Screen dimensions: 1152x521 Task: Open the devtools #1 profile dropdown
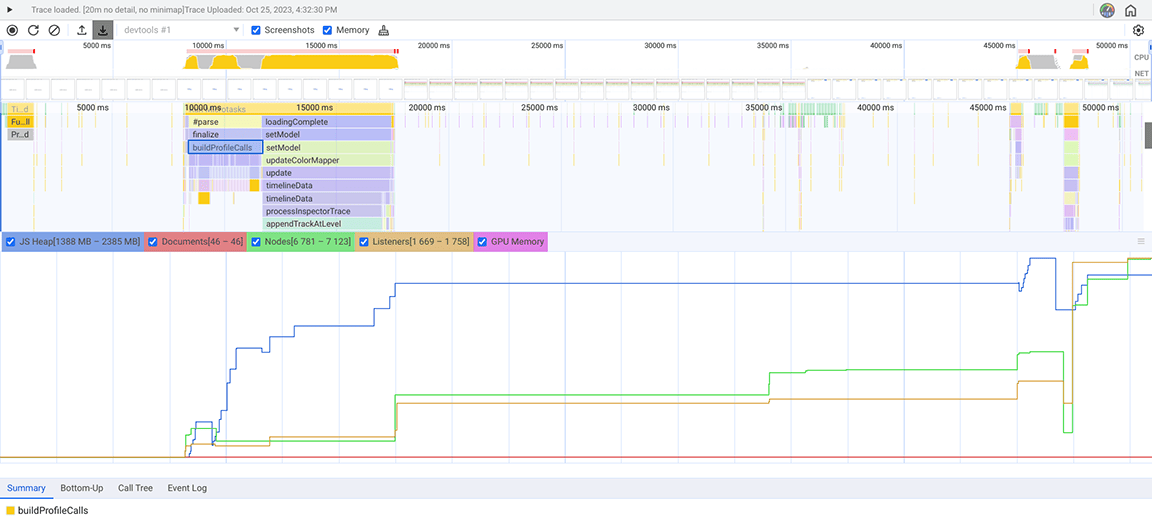(x=180, y=30)
